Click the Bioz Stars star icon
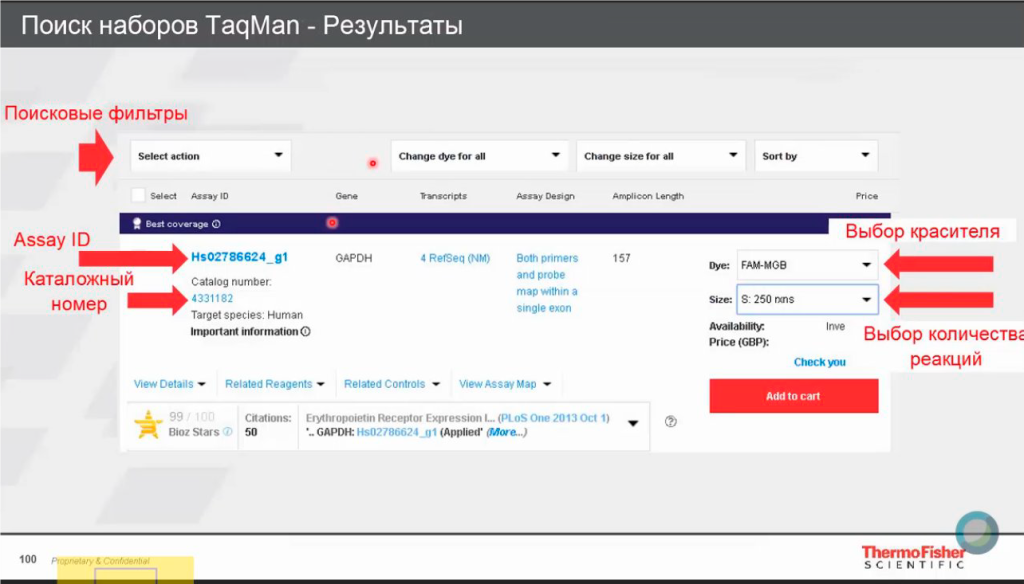1024x584 pixels. 147,423
